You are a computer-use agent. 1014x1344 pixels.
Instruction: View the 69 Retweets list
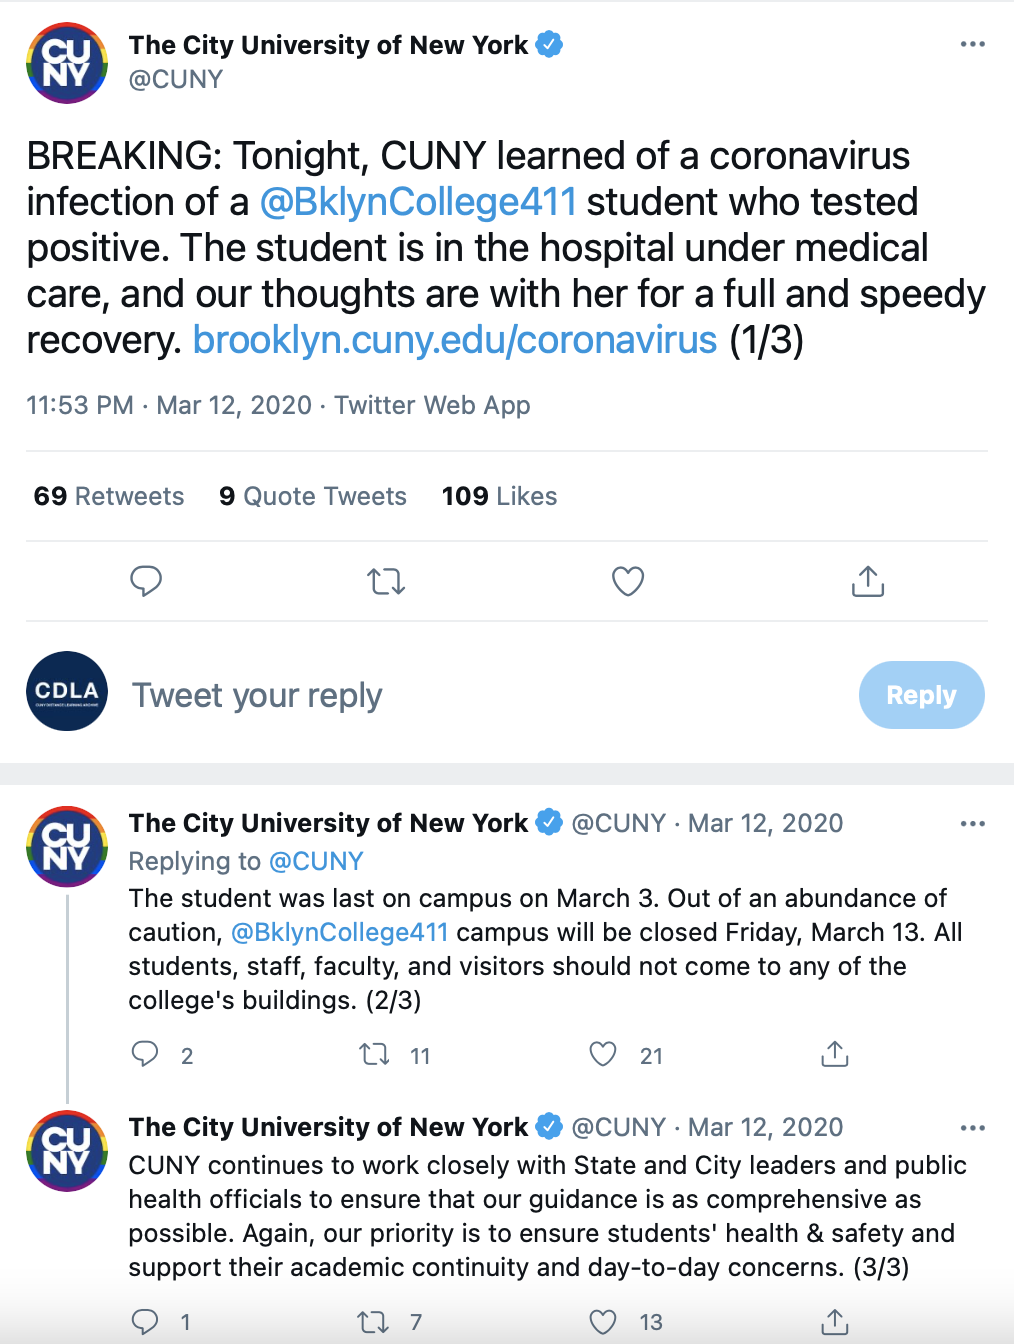point(109,496)
